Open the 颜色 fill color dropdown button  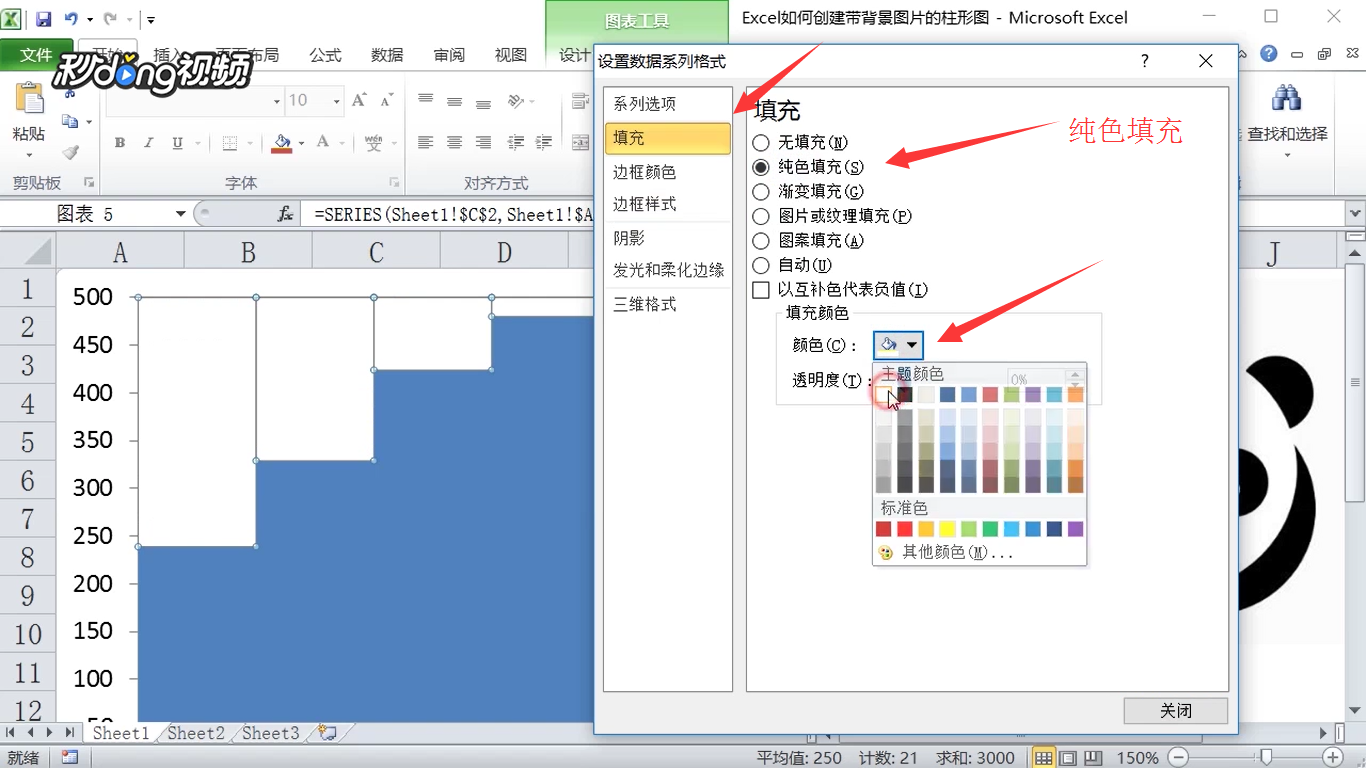(x=898, y=345)
